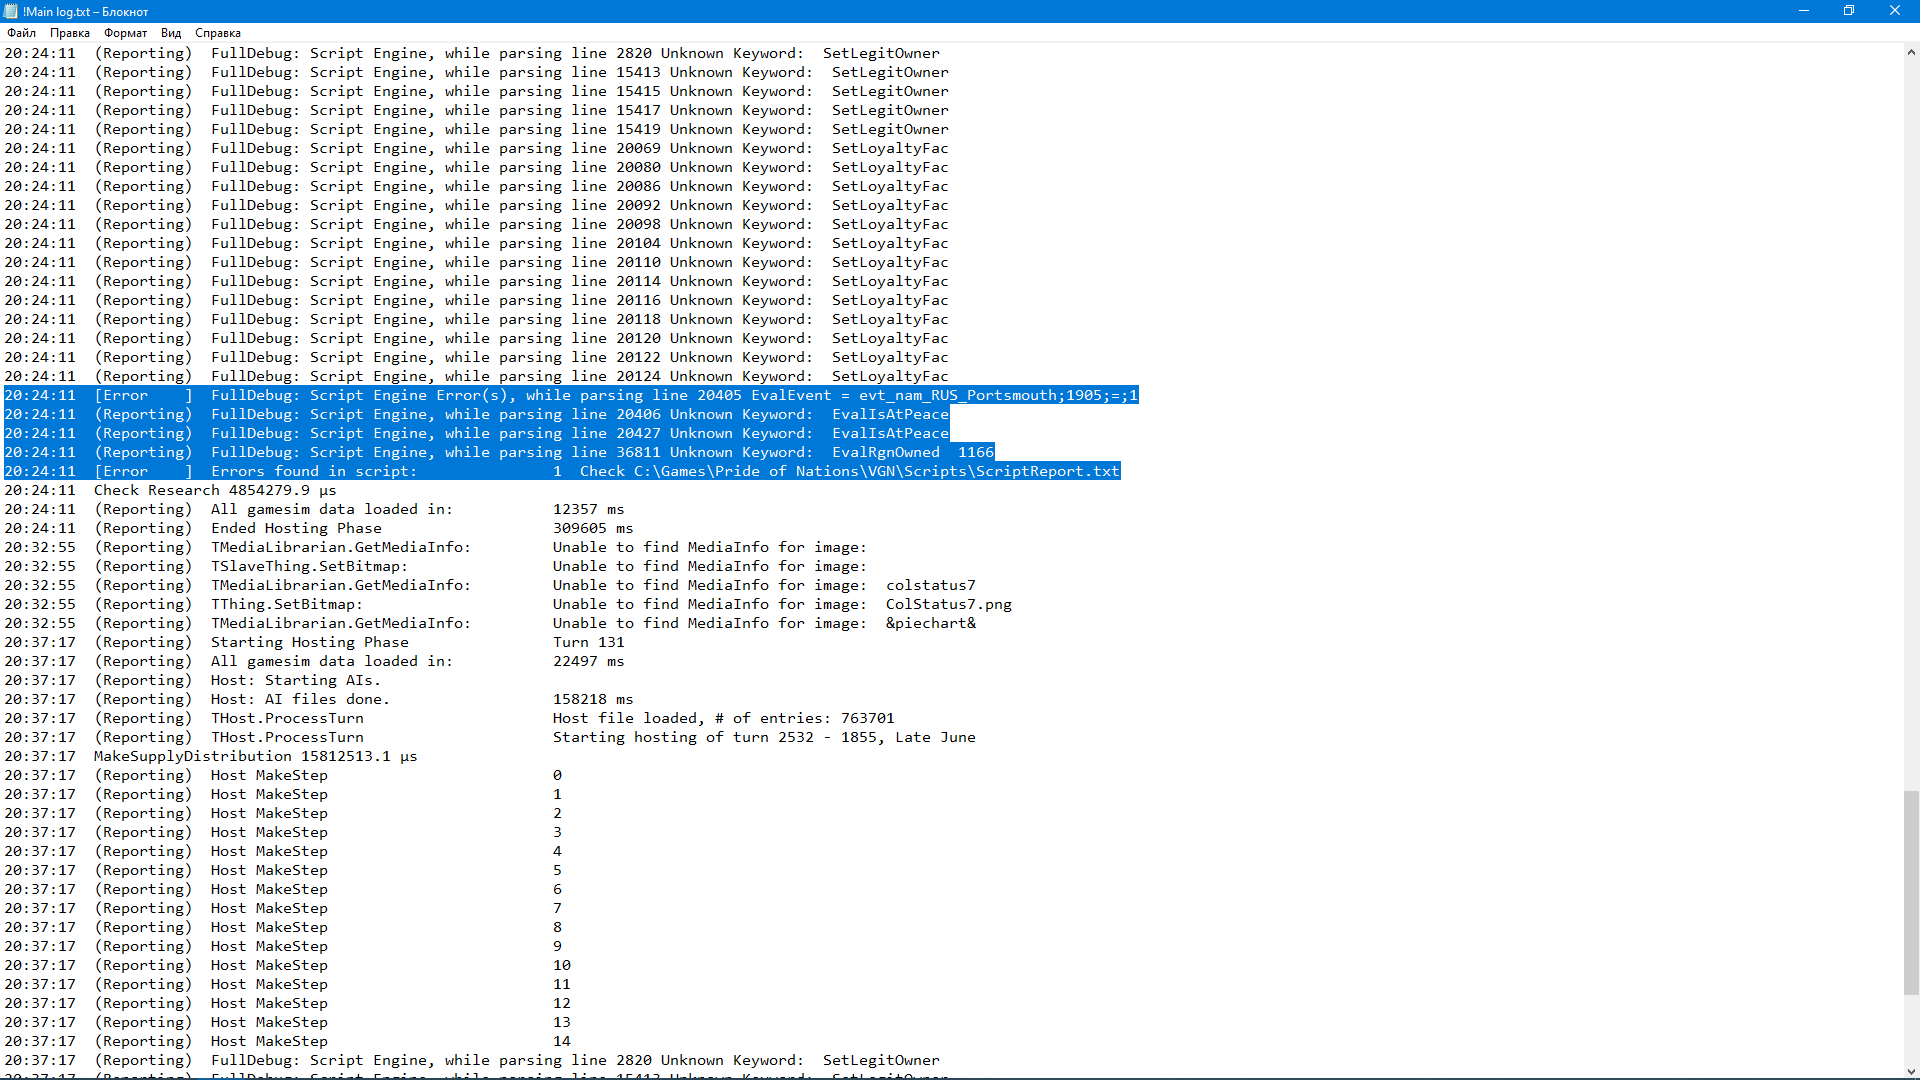Open the Справка menu
The height and width of the screenshot is (1080, 1920).
(218, 33)
